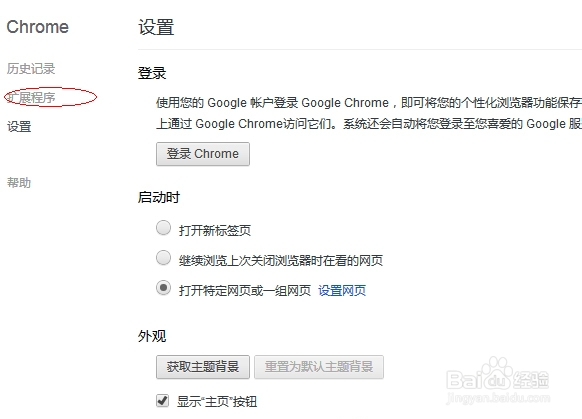This screenshot has width=582, height=419.
Task: Open 帮助 in the sidebar
Action: point(19,183)
